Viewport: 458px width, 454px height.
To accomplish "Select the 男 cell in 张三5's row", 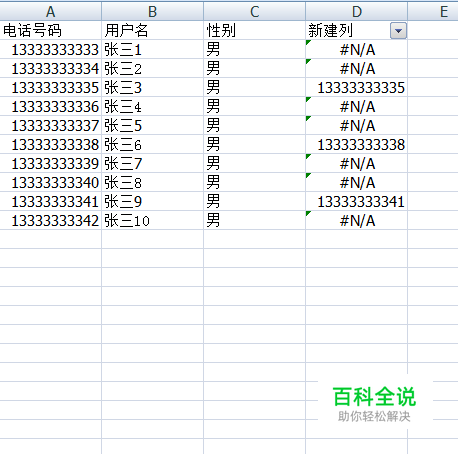I will coord(255,126).
